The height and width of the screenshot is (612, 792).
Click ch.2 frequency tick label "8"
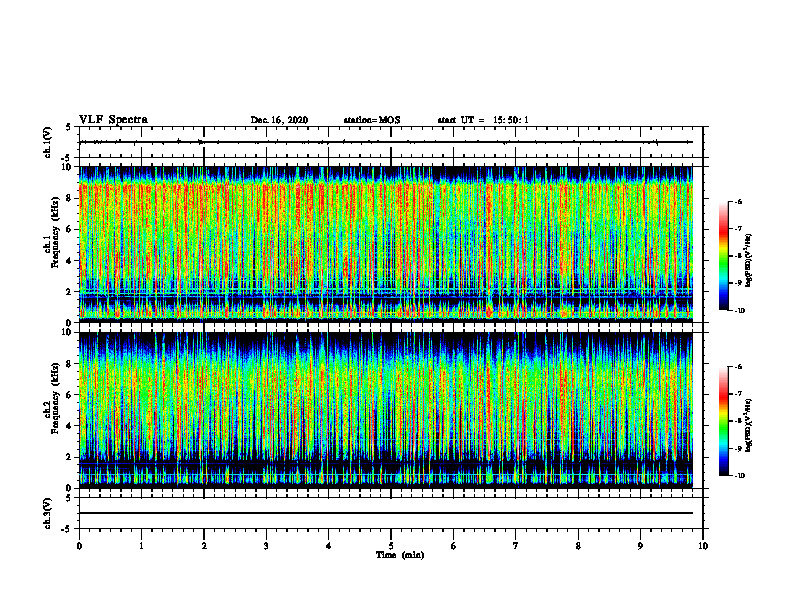(x=69, y=364)
